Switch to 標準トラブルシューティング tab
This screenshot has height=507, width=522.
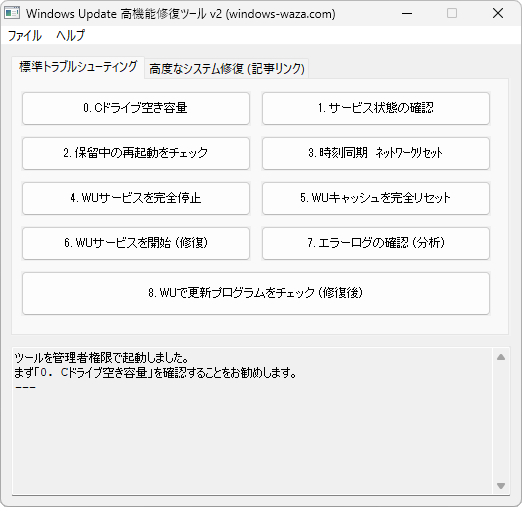78,67
